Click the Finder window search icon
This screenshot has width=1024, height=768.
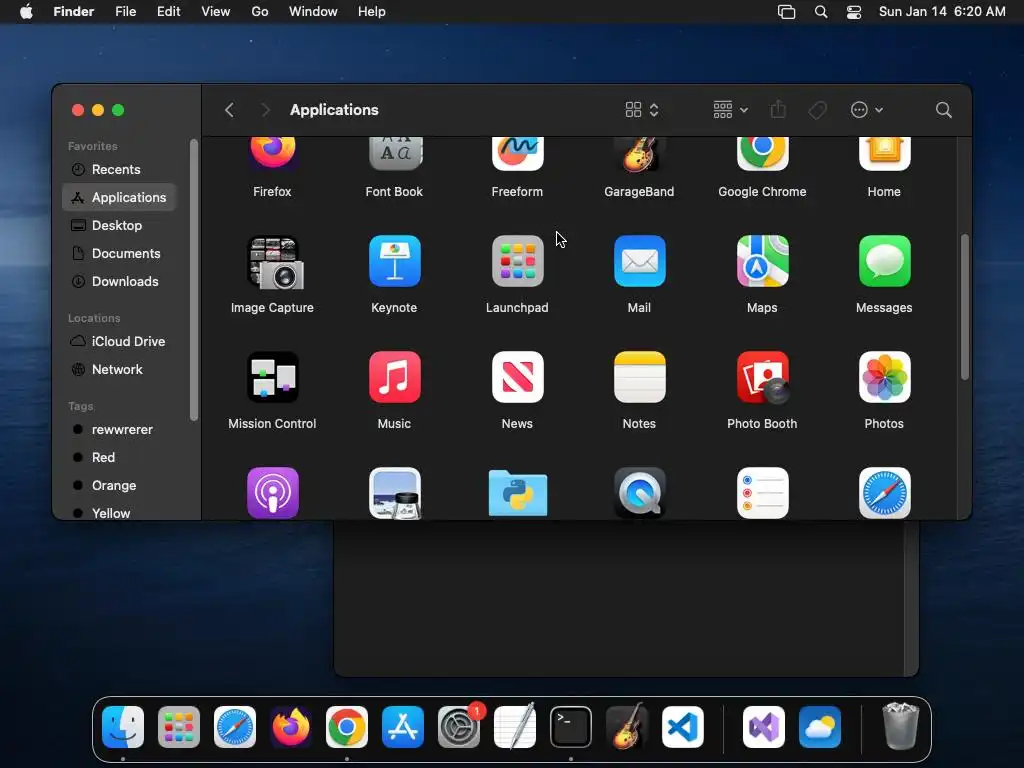943,110
